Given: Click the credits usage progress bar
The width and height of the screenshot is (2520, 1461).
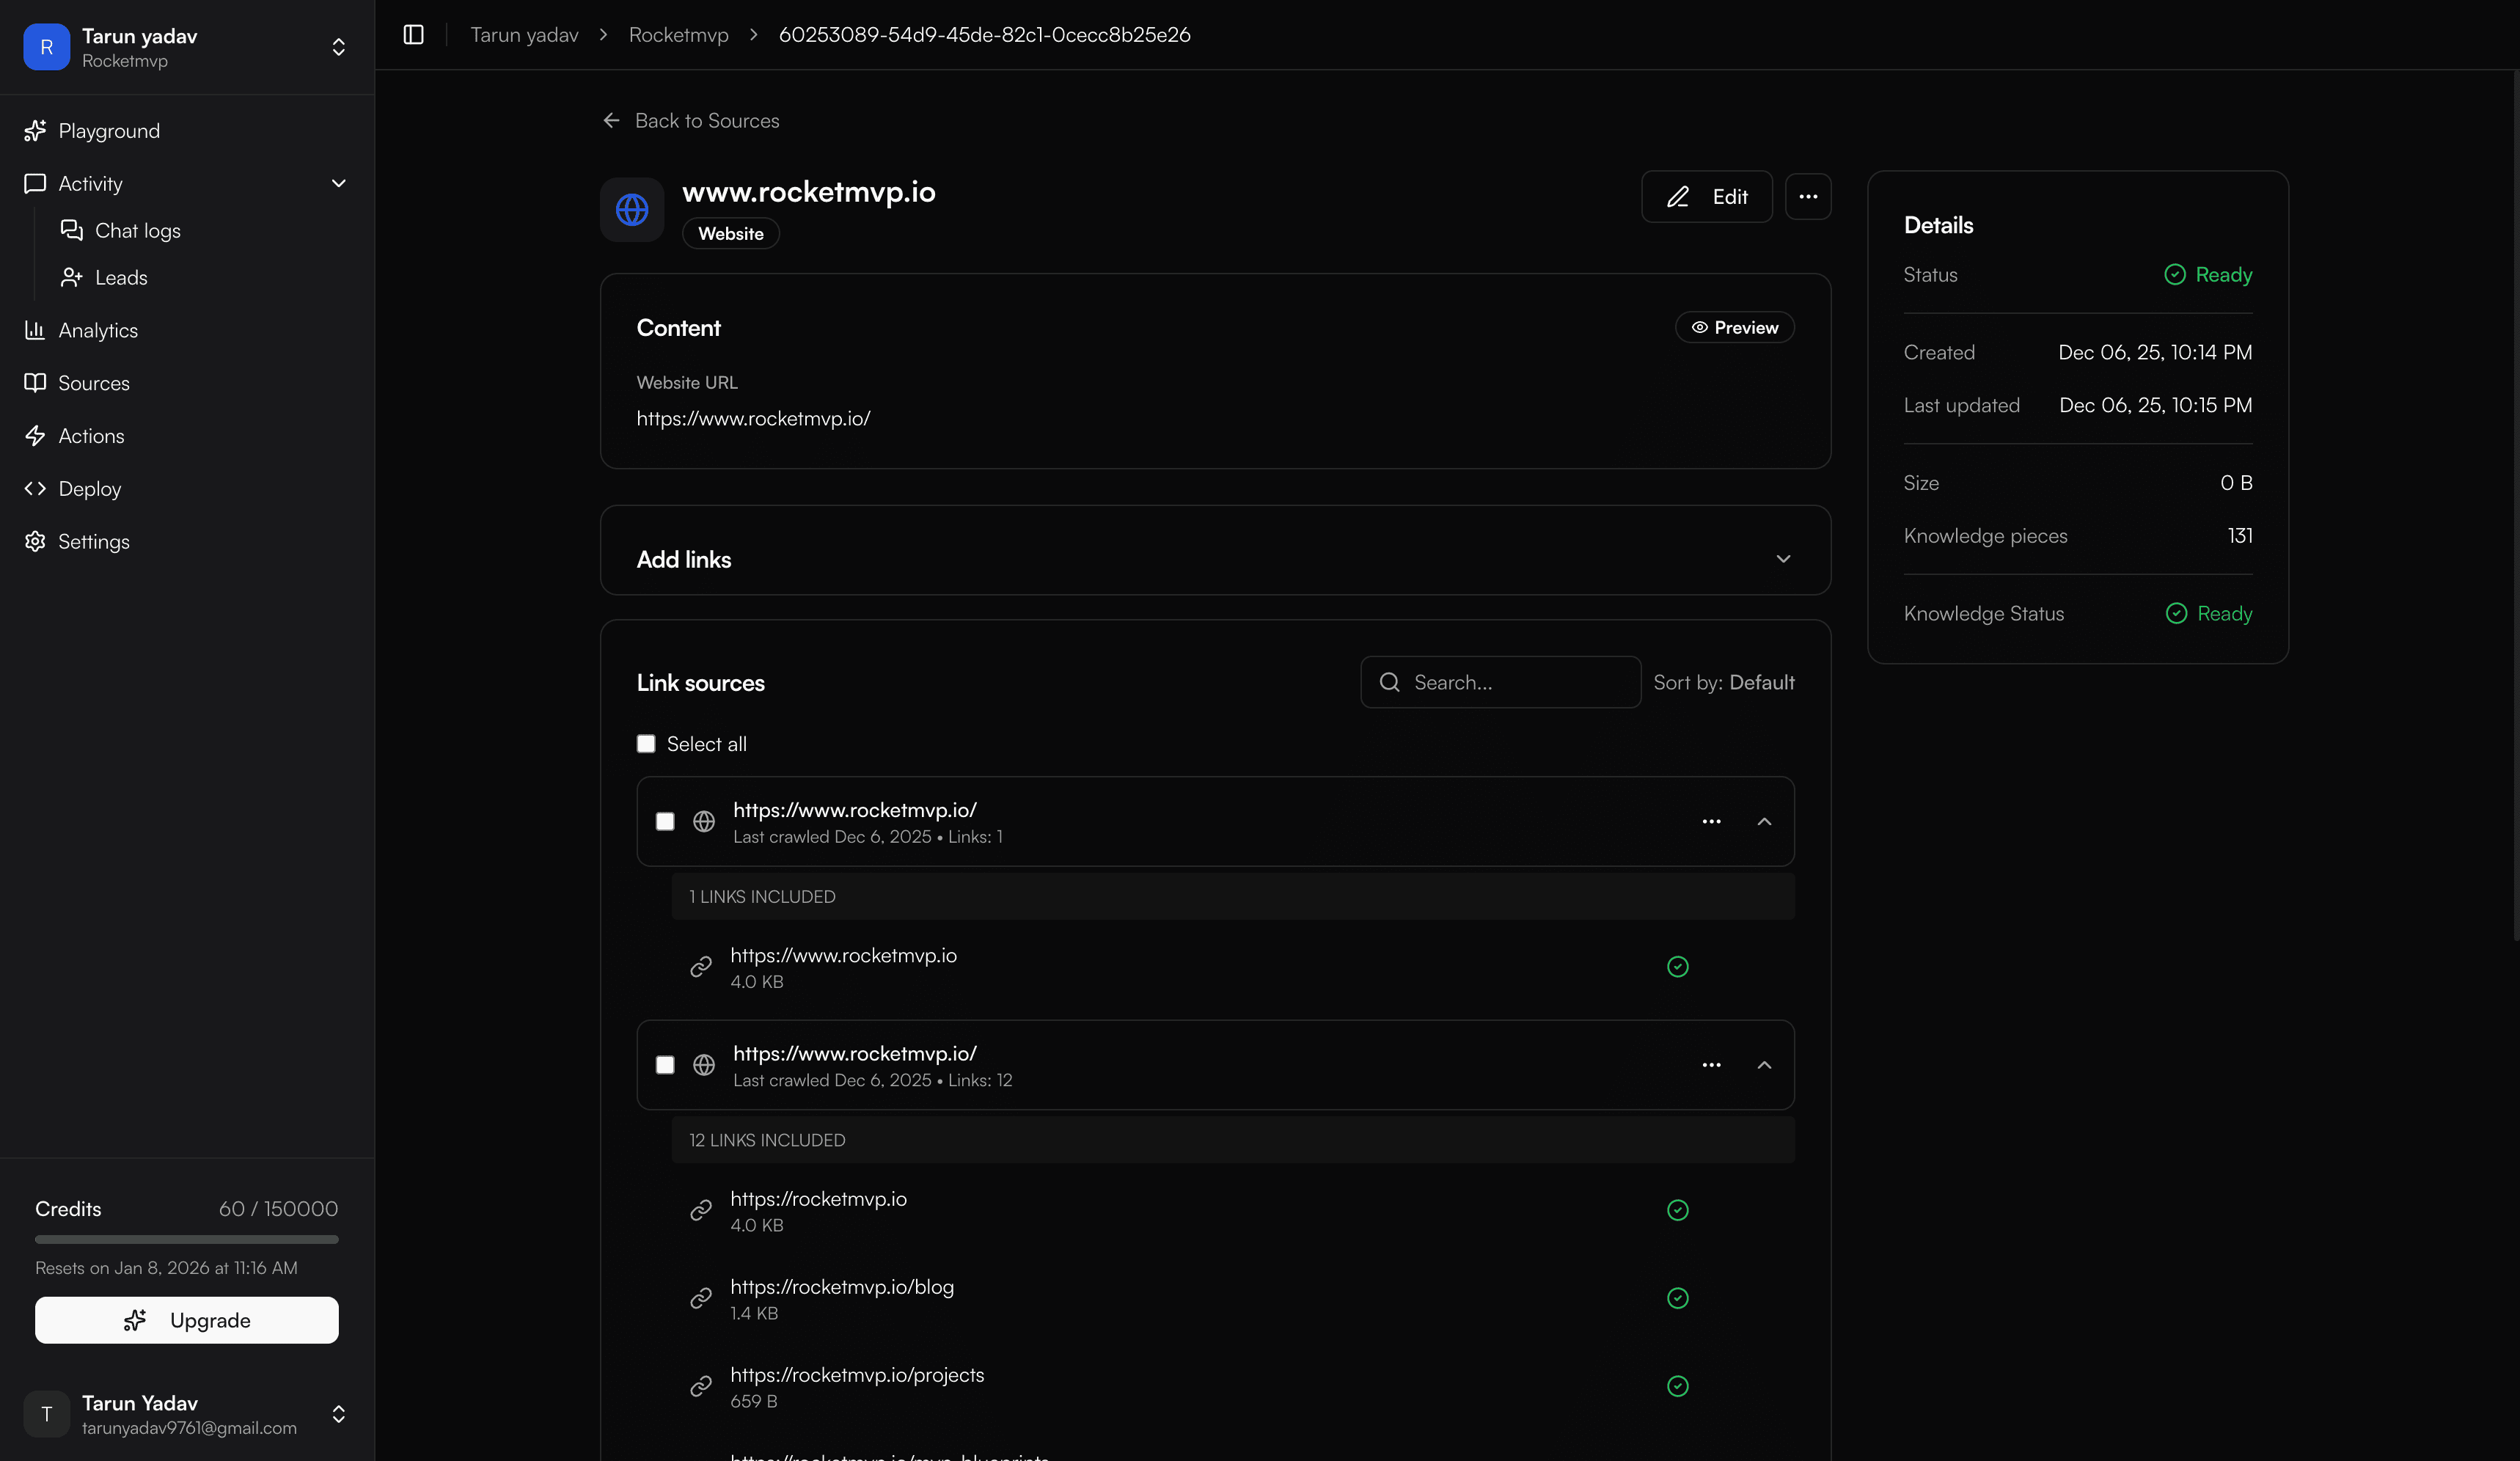Looking at the screenshot, I should point(186,1239).
